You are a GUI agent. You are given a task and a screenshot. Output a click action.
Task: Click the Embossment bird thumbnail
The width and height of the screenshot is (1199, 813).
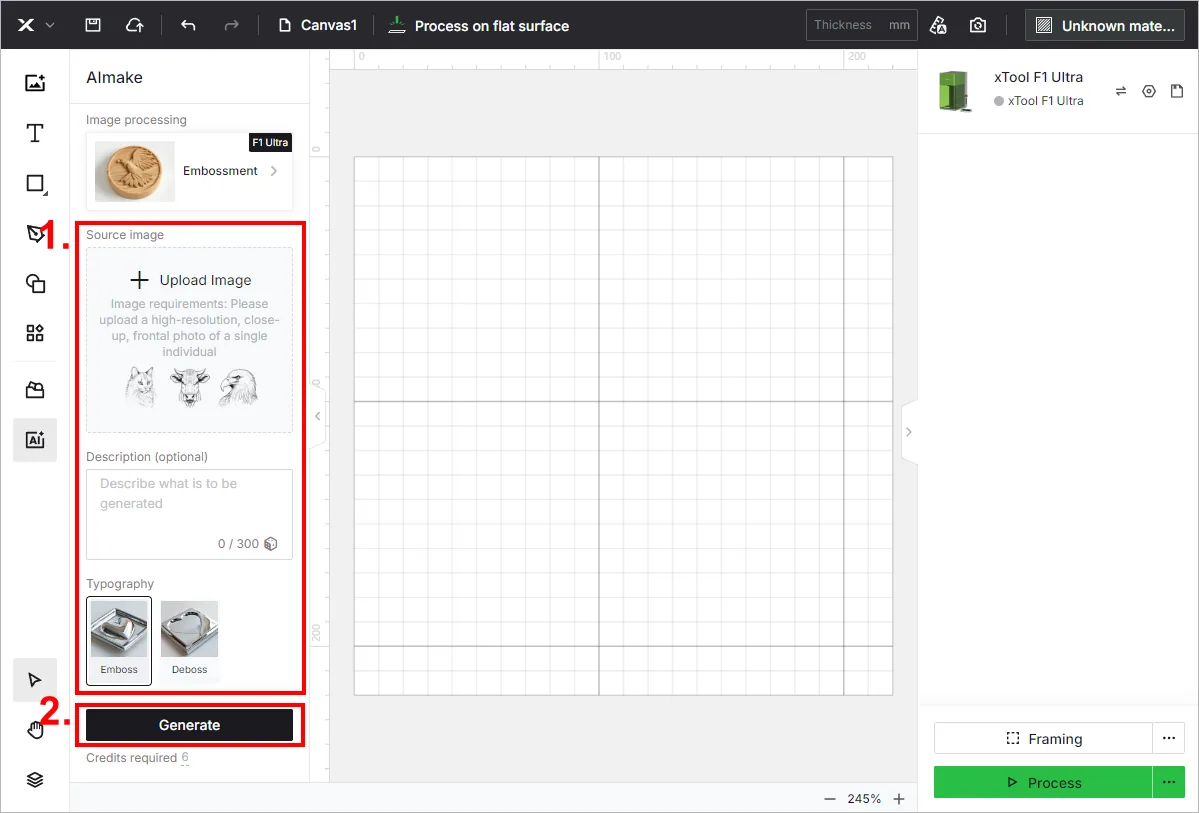(x=135, y=171)
